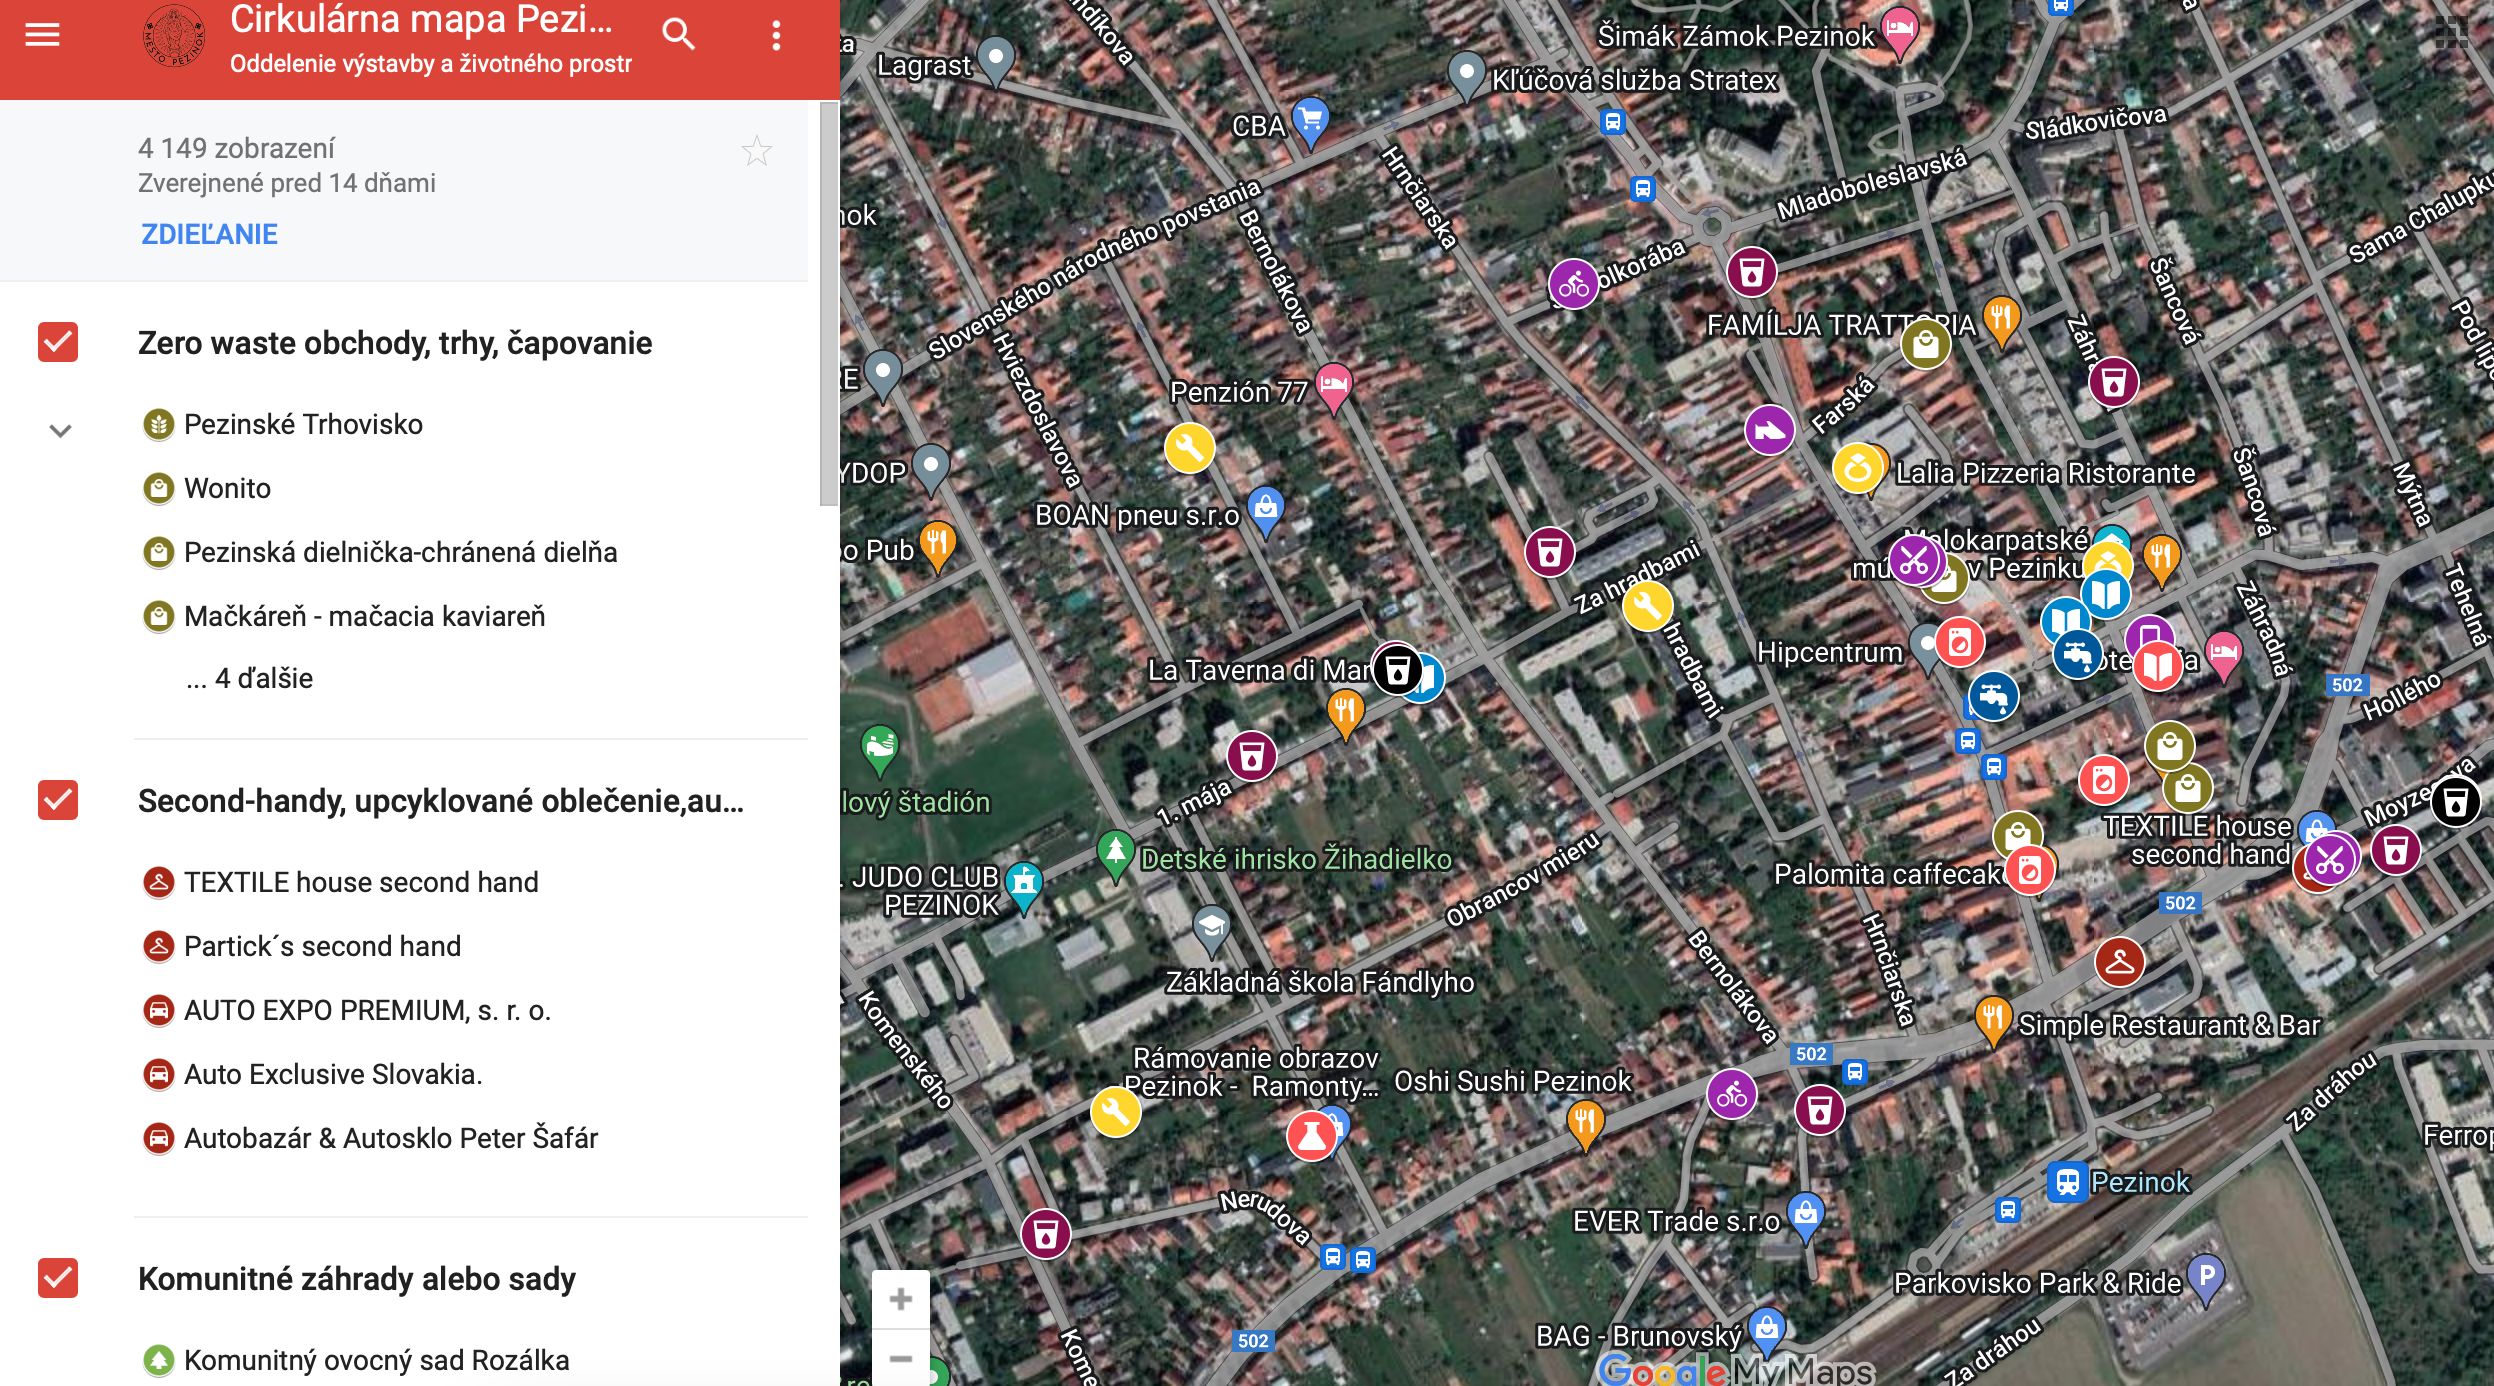Click black trash bin marker at La Taverna
The width and height of the screenshot is (2494, 1386).
tap(1397, 669)
